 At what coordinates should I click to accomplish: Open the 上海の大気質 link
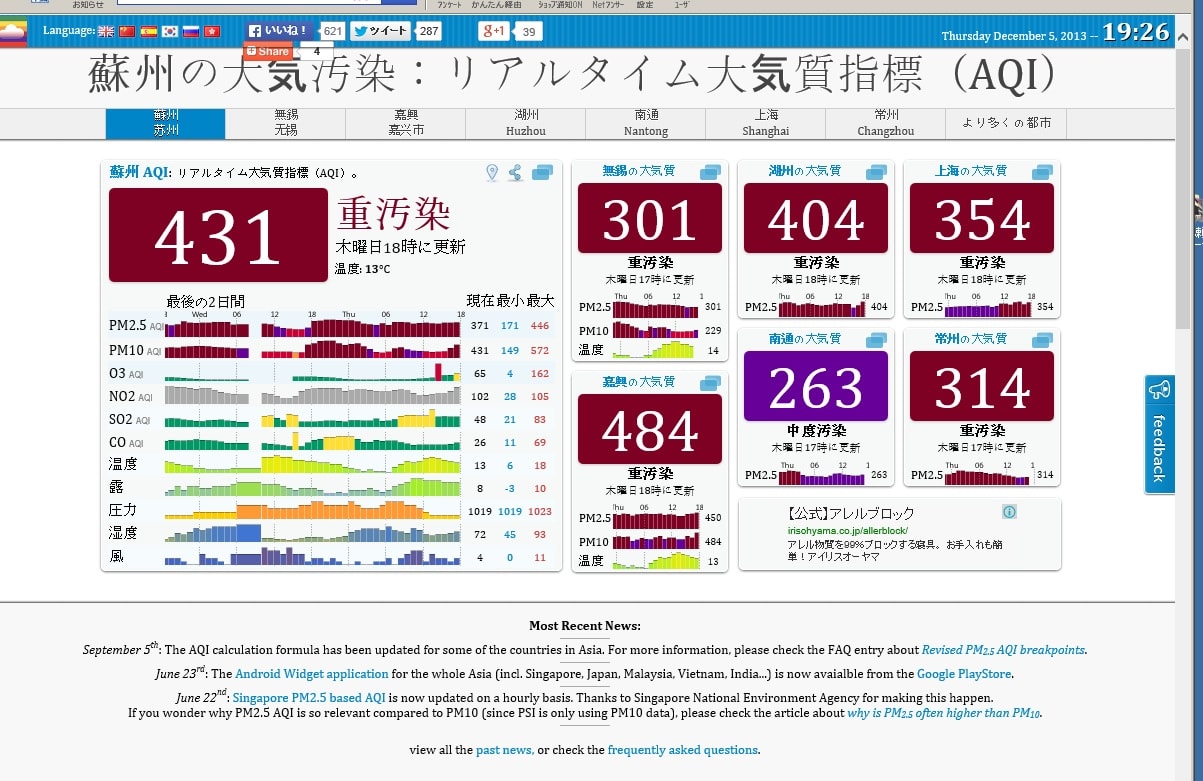971,171
